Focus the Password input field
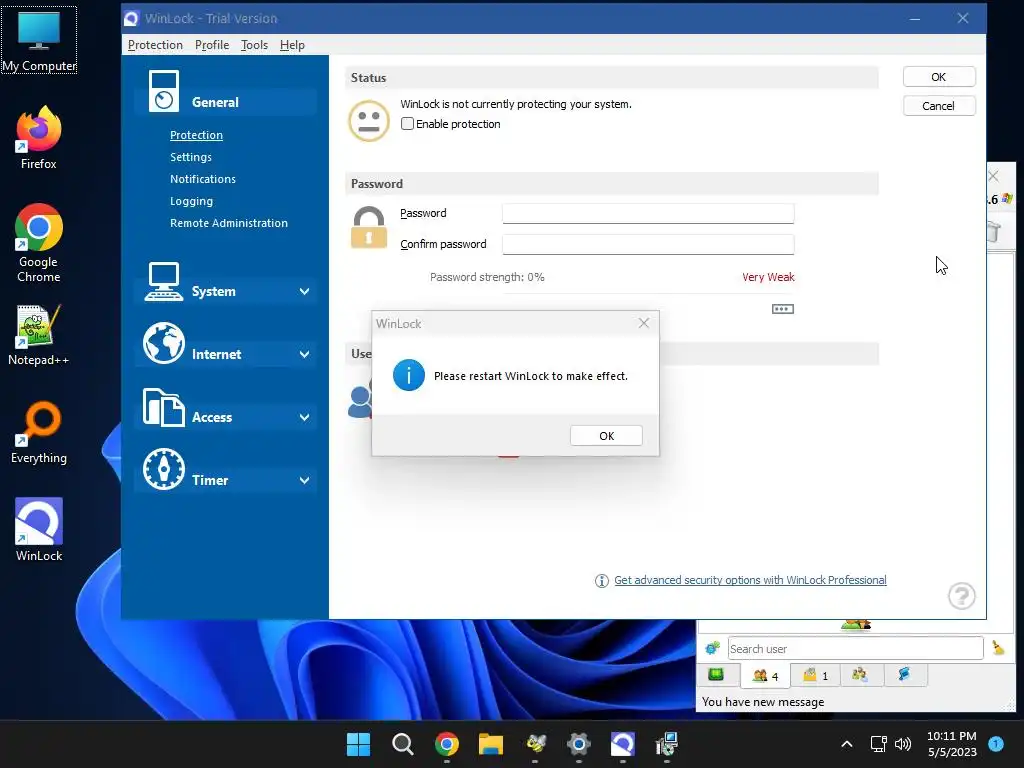The image size is (1024, 768). click(x=648, y=213)
